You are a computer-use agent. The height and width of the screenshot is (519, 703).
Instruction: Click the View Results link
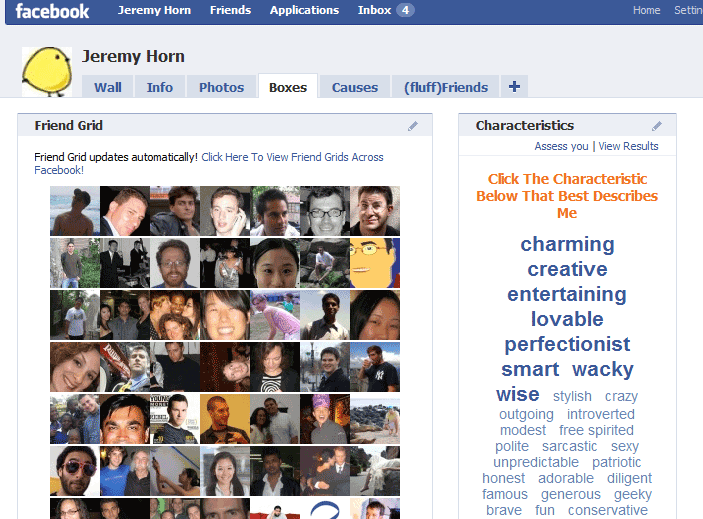click(x=628, y=146)
